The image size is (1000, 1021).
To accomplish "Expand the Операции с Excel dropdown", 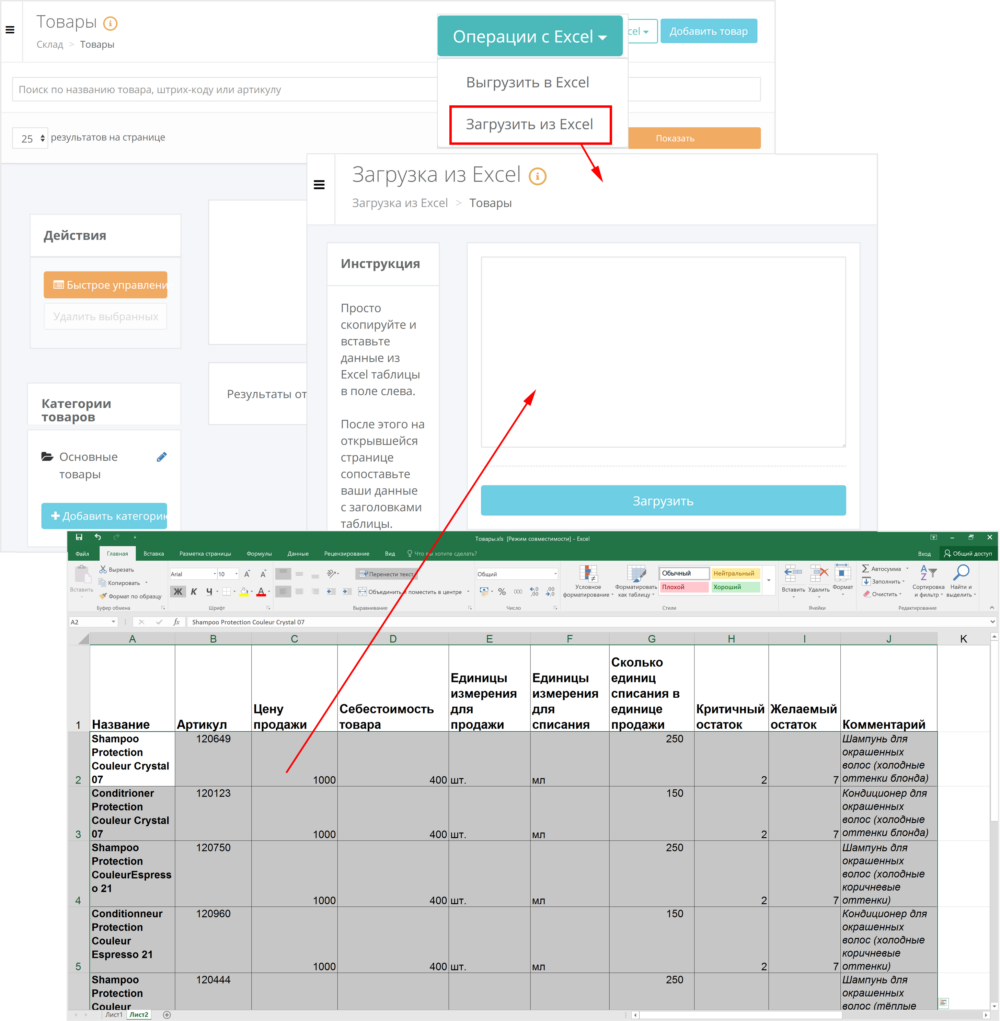I will click(530, 36).
